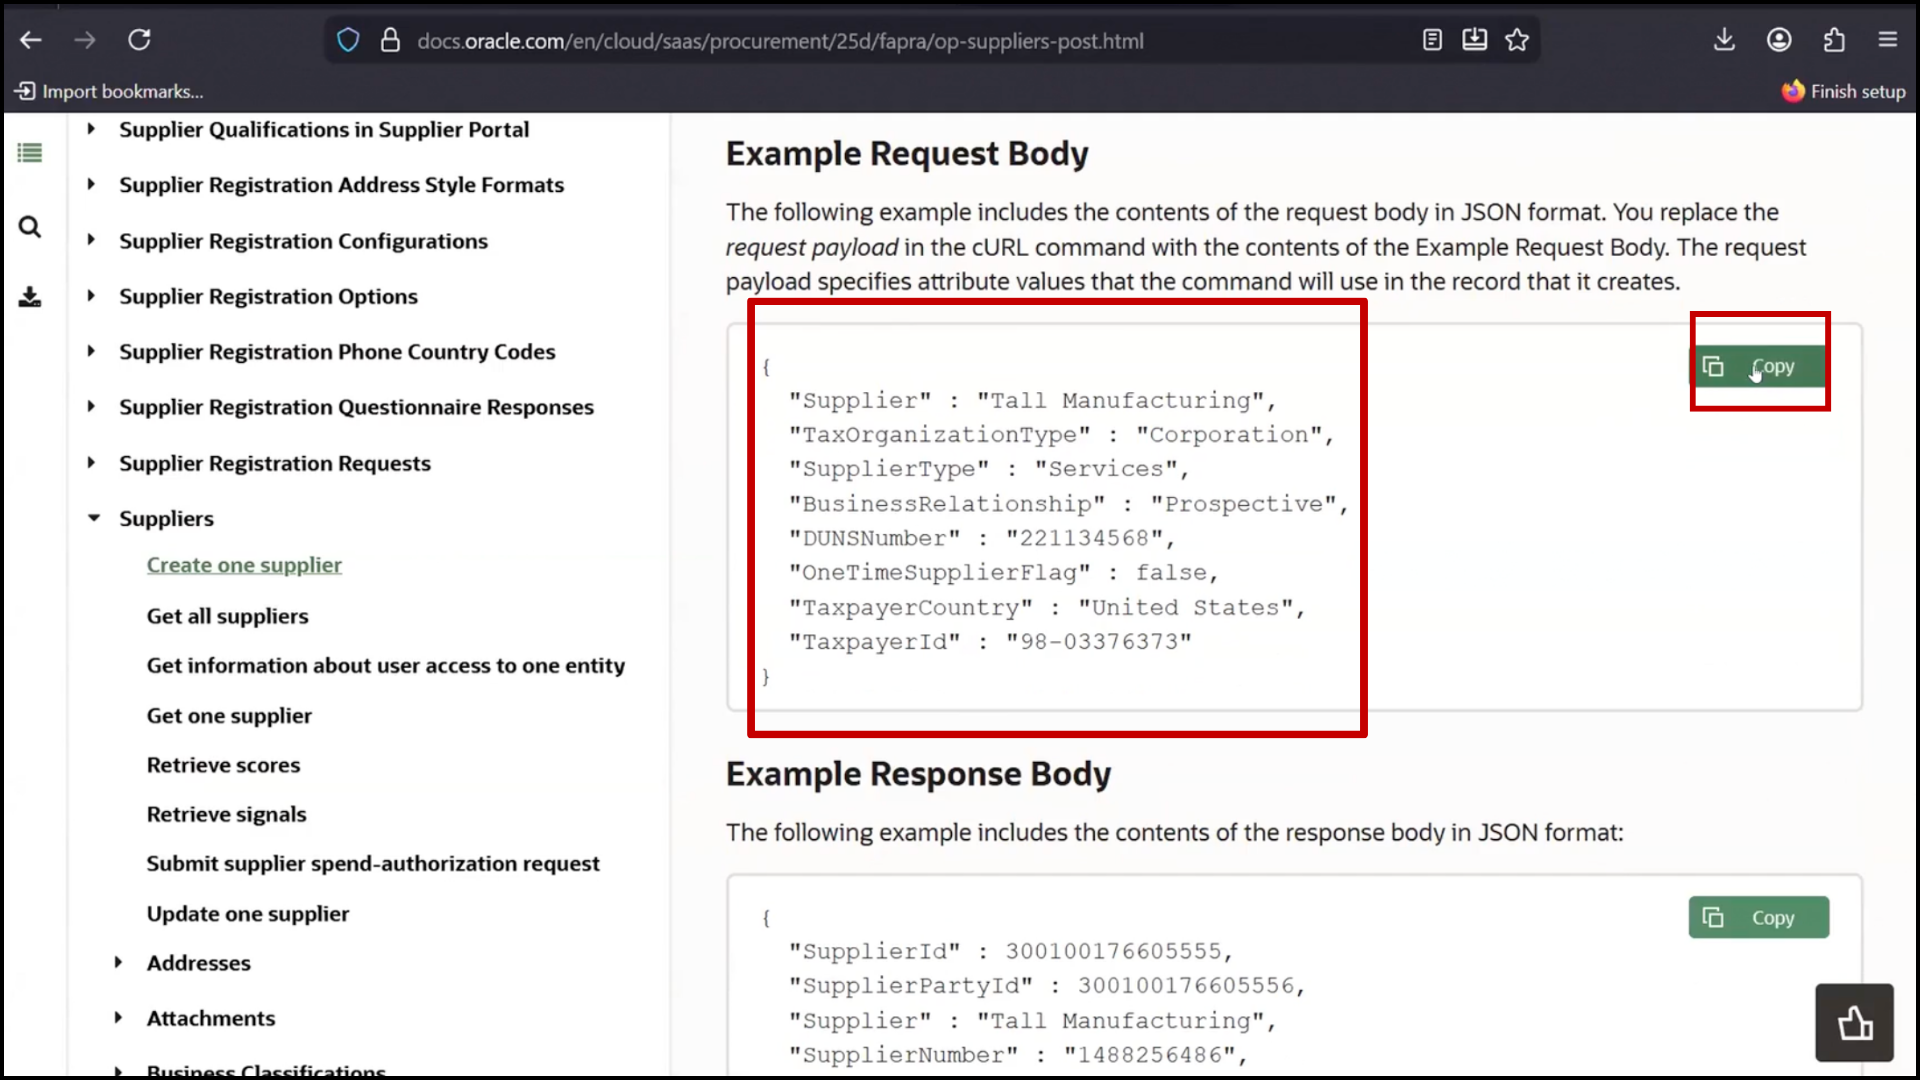Open Submit supplier spend-authorization request
Screen dimensions: 1920x1080
click(x=373, y=864)
